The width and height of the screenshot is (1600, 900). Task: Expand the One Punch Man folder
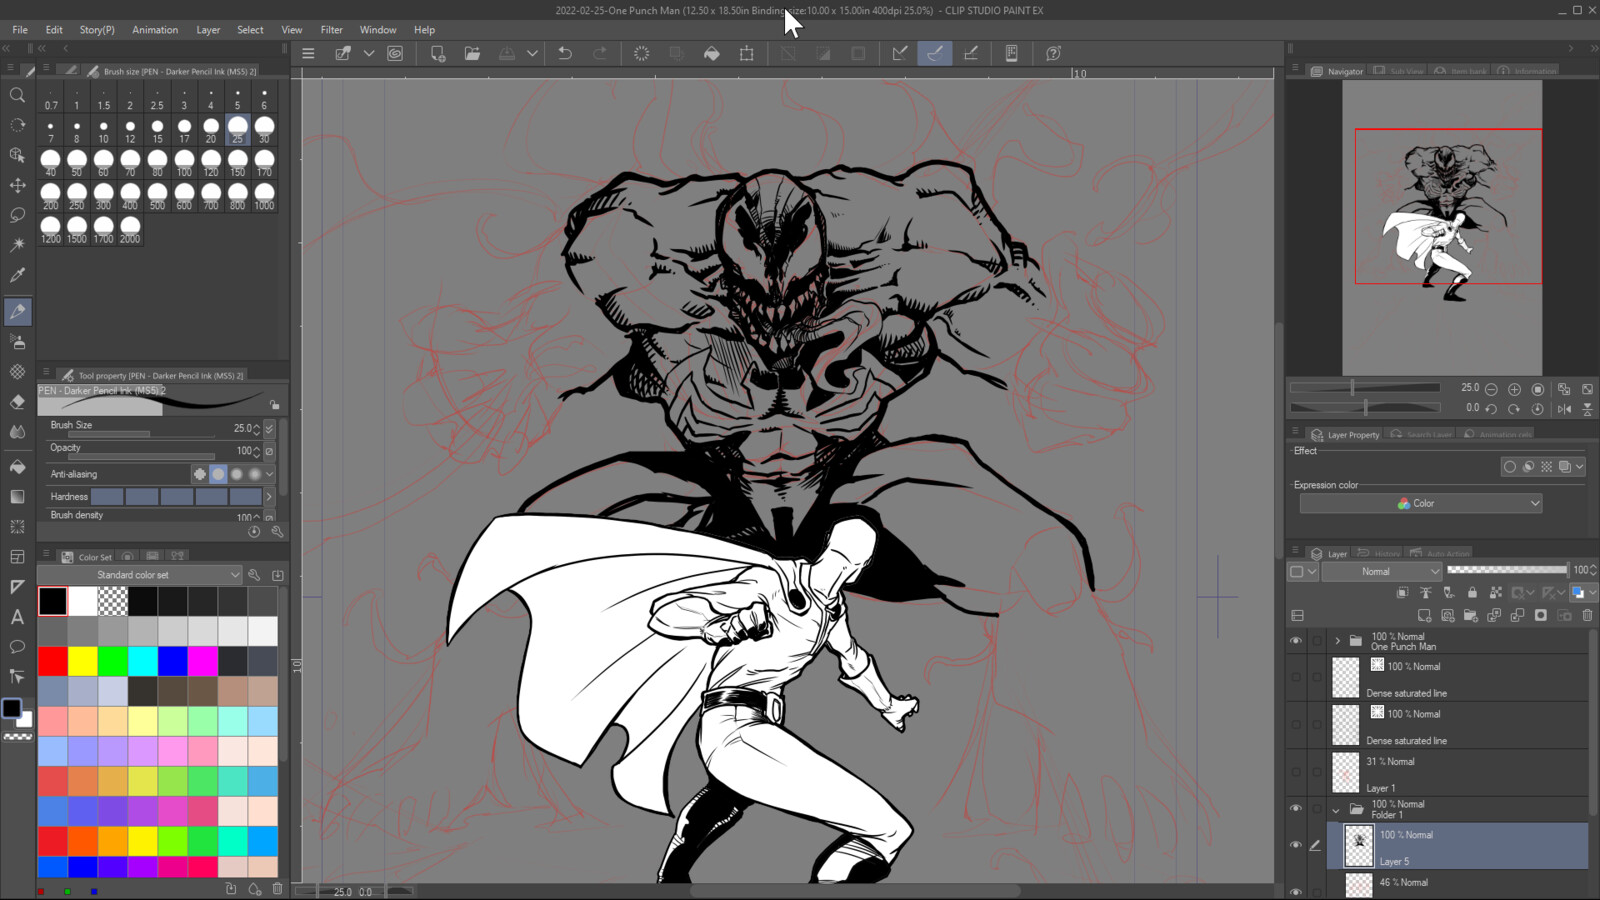pyautogui.click(x=1337, y=641)
